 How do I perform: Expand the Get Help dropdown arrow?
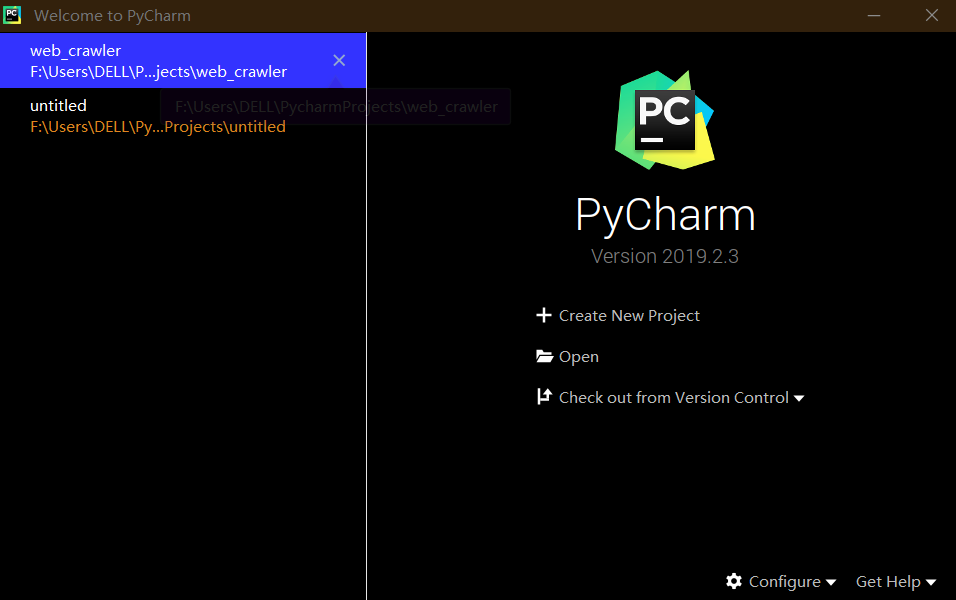tap(930, 583)
